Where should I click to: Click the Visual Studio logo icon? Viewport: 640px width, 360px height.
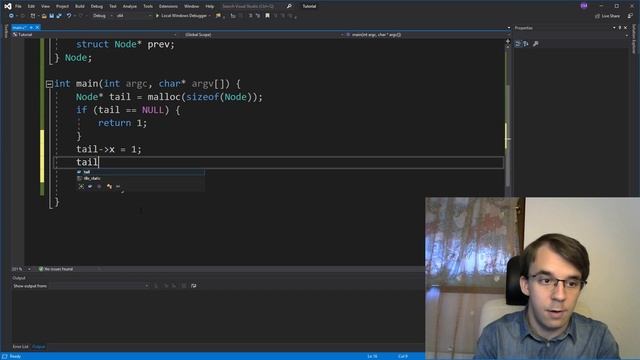coord(7,6)
